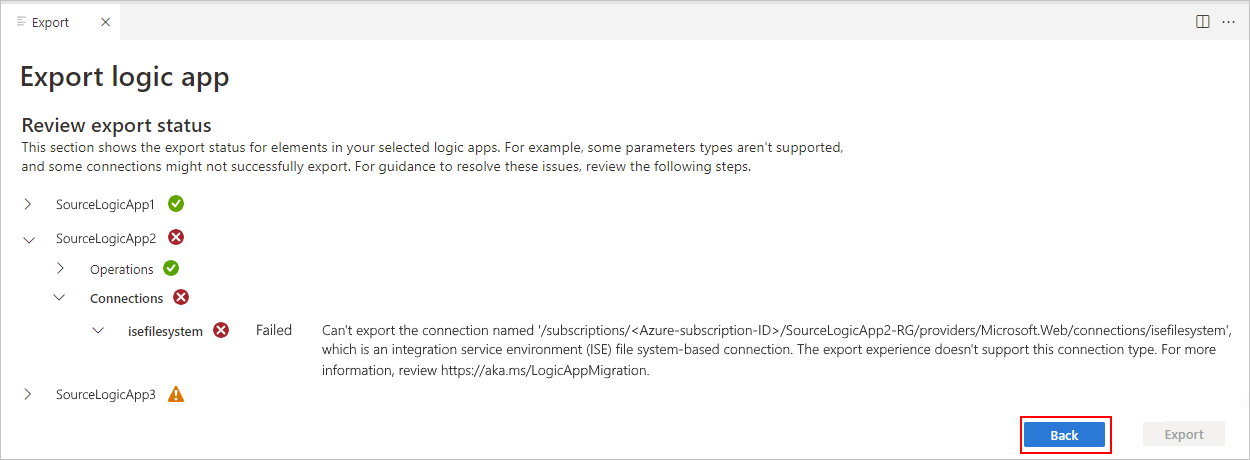Click red failed icon beside isefilesystem

tap(221, 330)
